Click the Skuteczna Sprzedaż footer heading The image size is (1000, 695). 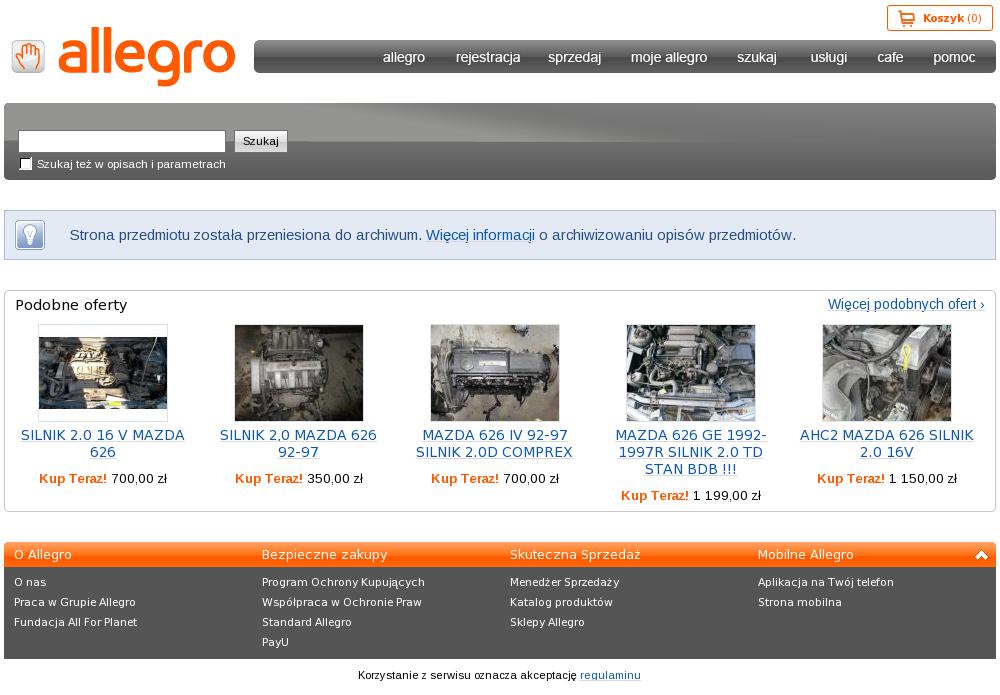pyautogui.click(x=575, y=555)
